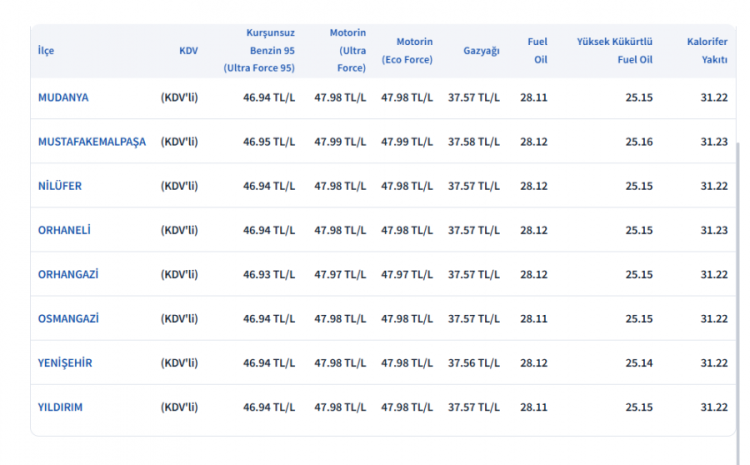This screenshot has height=465, width=750.
Task: Click the Motorin (Eco Force) column header
Action: pos(407,50)
